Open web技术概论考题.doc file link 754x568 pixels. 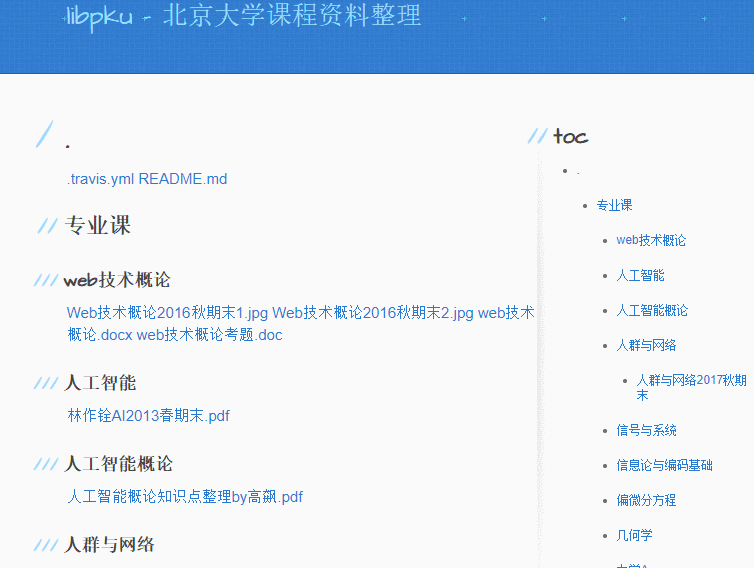coord(210,335)
